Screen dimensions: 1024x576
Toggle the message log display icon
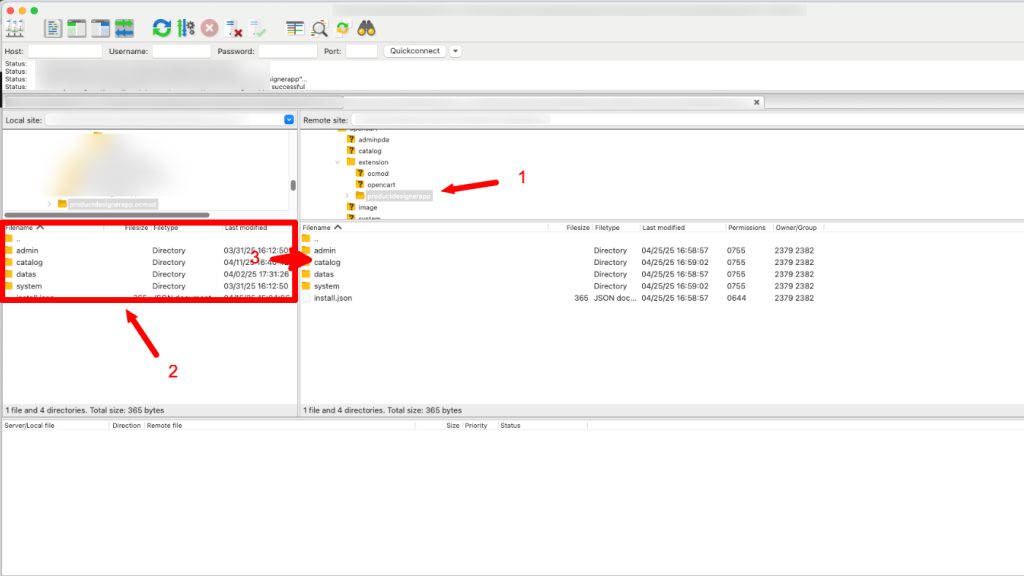pyautogui.click(x=53, y=28)
